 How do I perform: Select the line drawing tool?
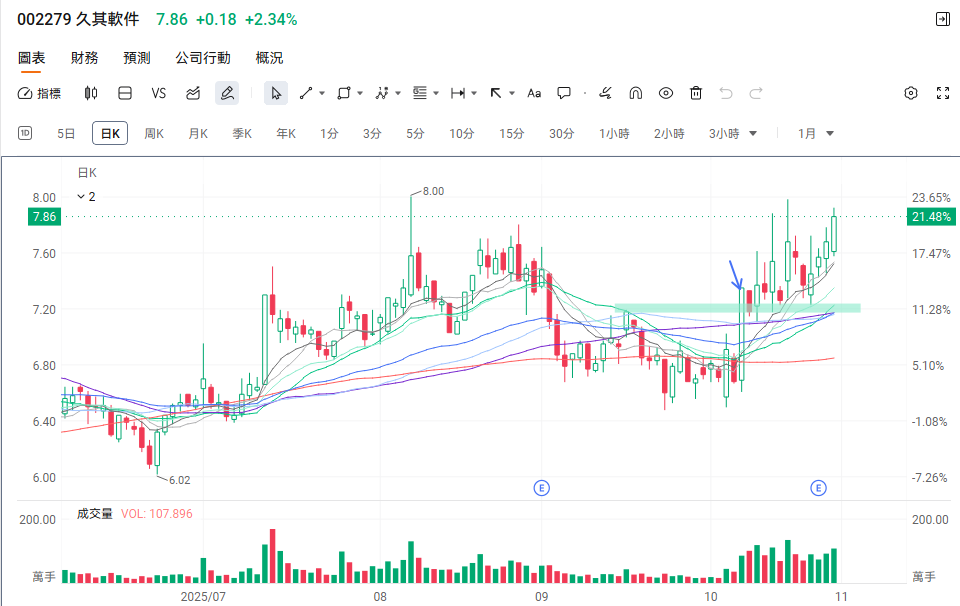coord(306,93)
